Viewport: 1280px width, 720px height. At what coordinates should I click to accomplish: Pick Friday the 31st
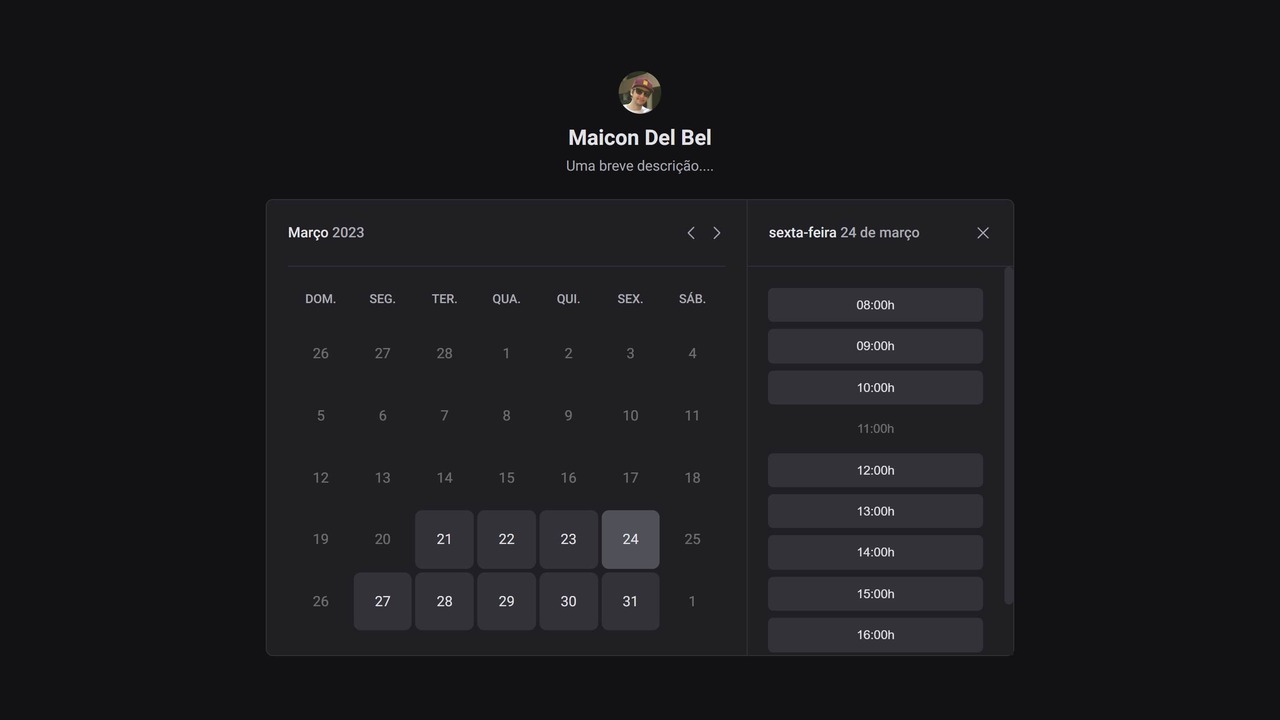point(630,601)
